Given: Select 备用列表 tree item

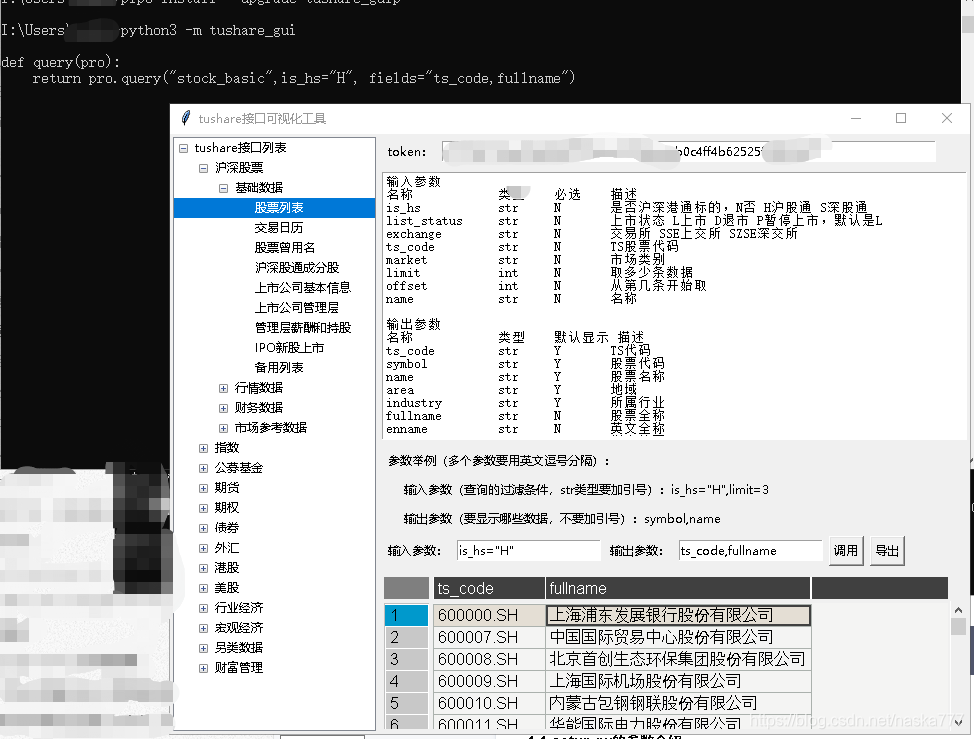Looking at the screenshot, I should [x=279, y=368].
